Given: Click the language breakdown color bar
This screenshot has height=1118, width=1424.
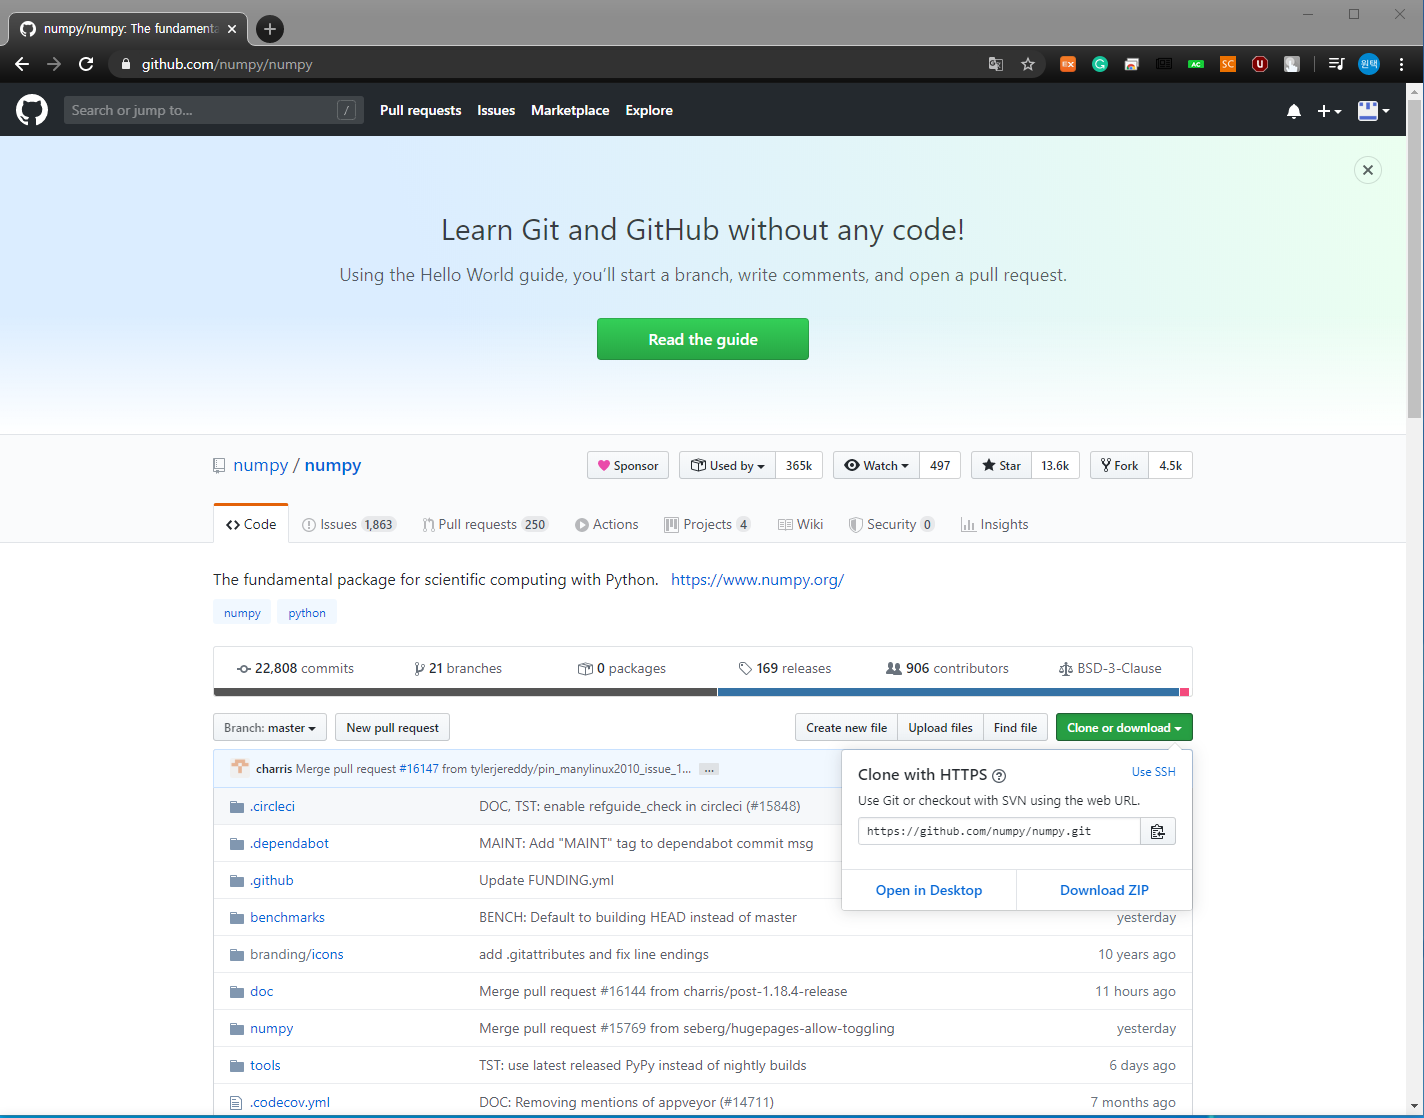Looking at the screenshot, I should pyautogui.click(x=702, y=692).
